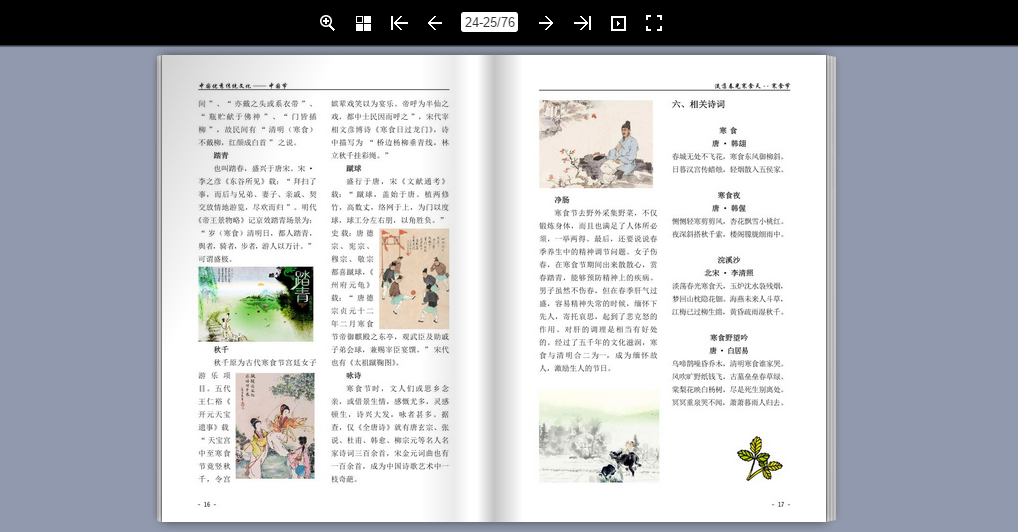
Task: Click the green leaf sprig illustration
Action: tap(759, 458)
